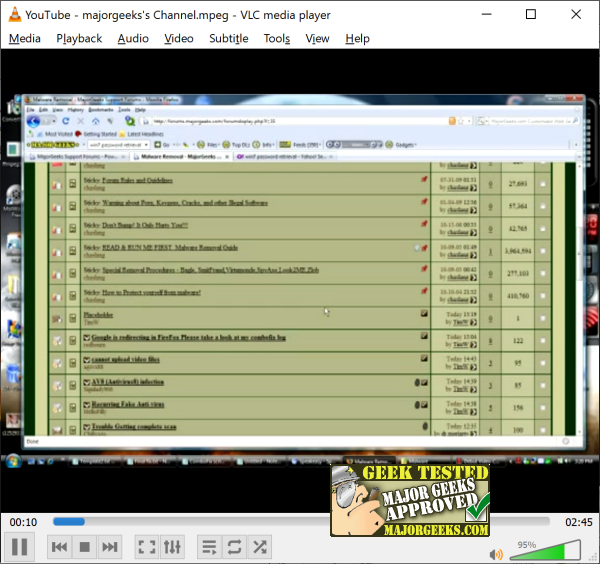Expand the Audio menu
The height and width of the screenshot is (564, 600).
[133, 38]
